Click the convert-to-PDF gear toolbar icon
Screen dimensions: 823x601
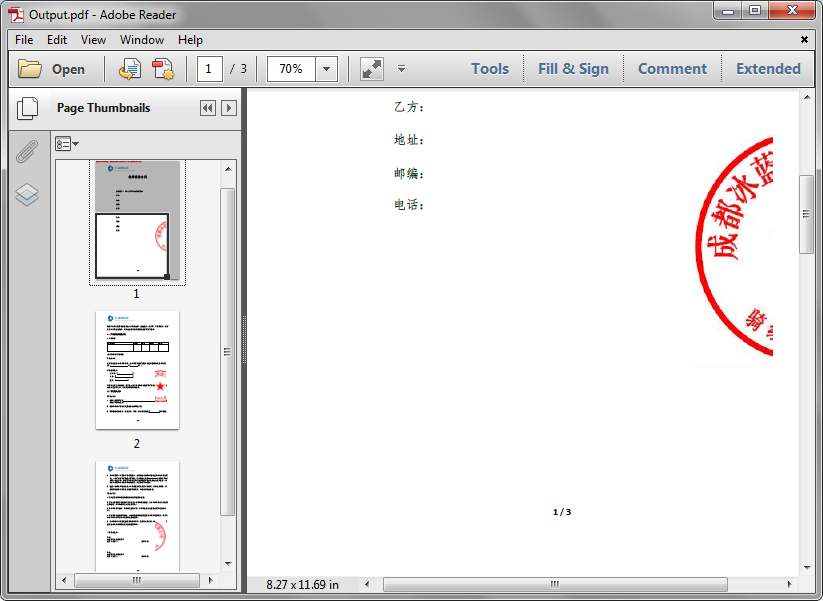(x=163, y=68)
